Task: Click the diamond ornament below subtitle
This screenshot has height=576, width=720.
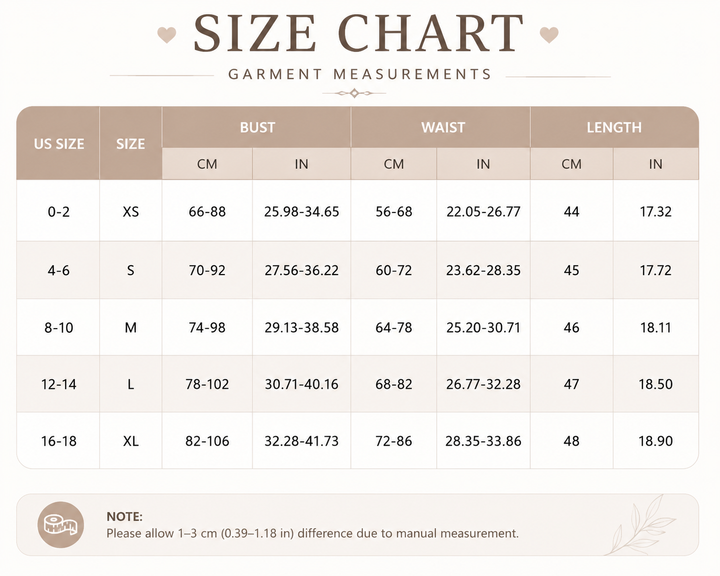Action: [354, 93]
